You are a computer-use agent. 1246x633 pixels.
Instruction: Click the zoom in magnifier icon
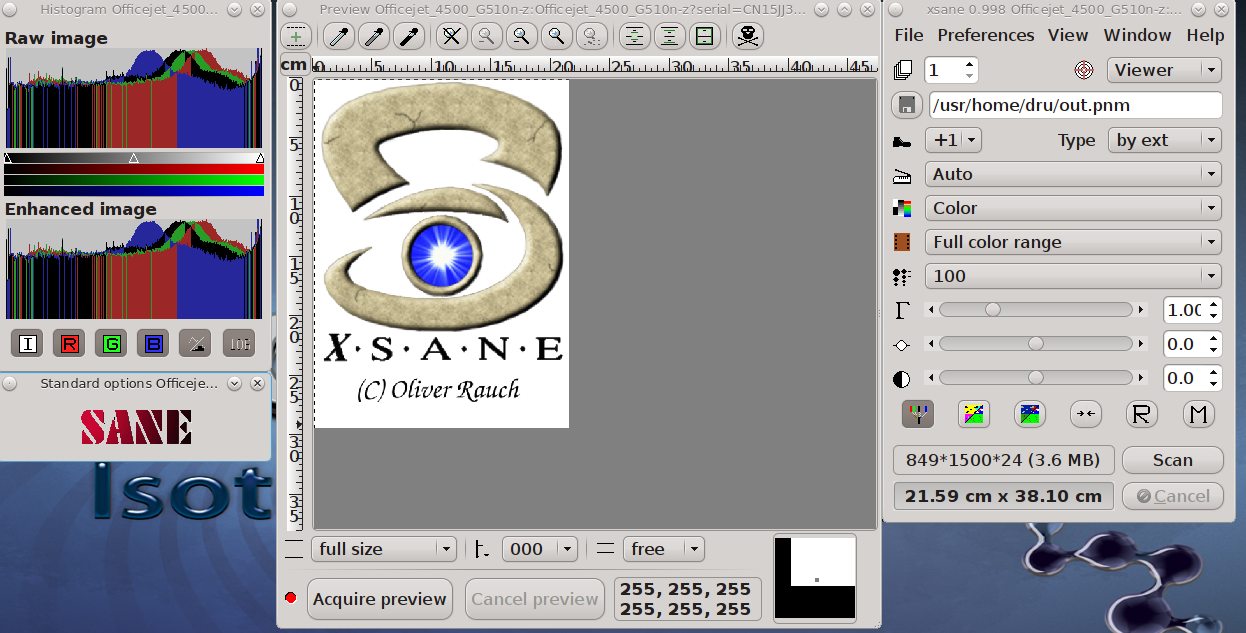pos(521,37)
